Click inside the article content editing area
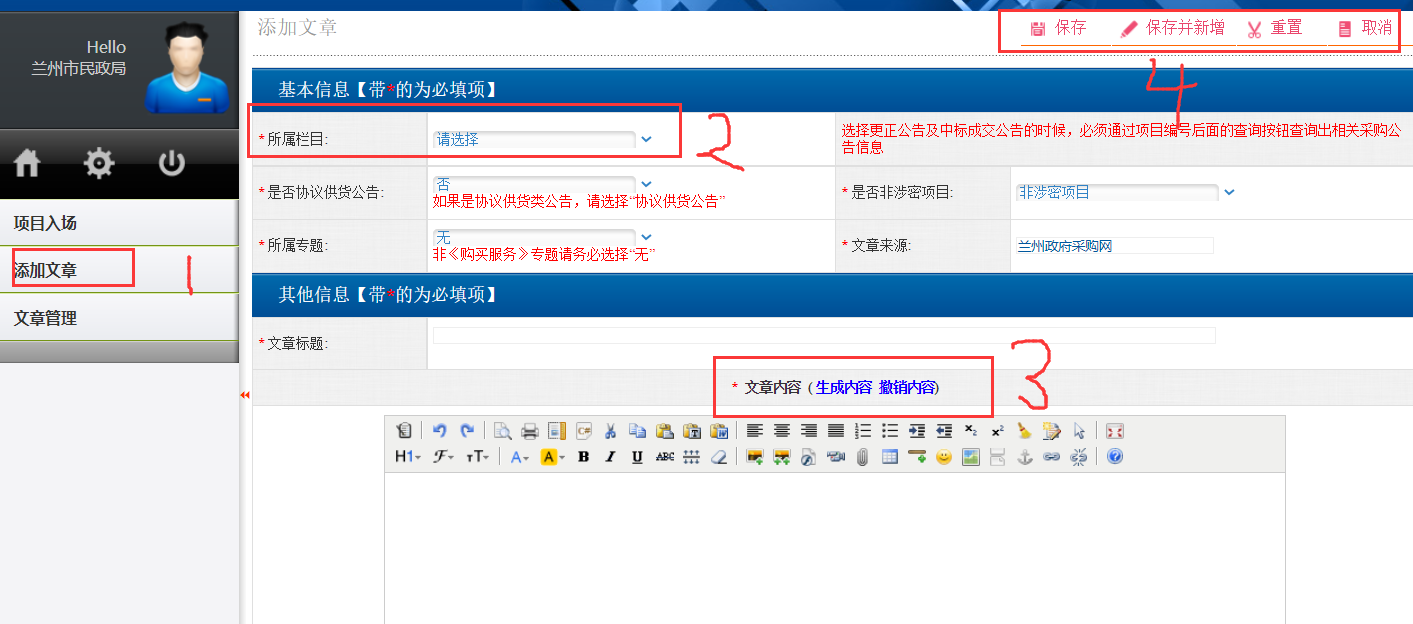Viewport: 1413px width, 624px height. (x=834, y=548)
